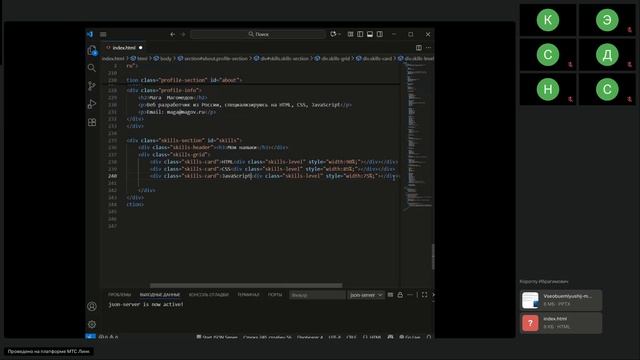Toggle output auto-scroll lock
This screenshot has width=640, height=360.
(x=400, y=295)
